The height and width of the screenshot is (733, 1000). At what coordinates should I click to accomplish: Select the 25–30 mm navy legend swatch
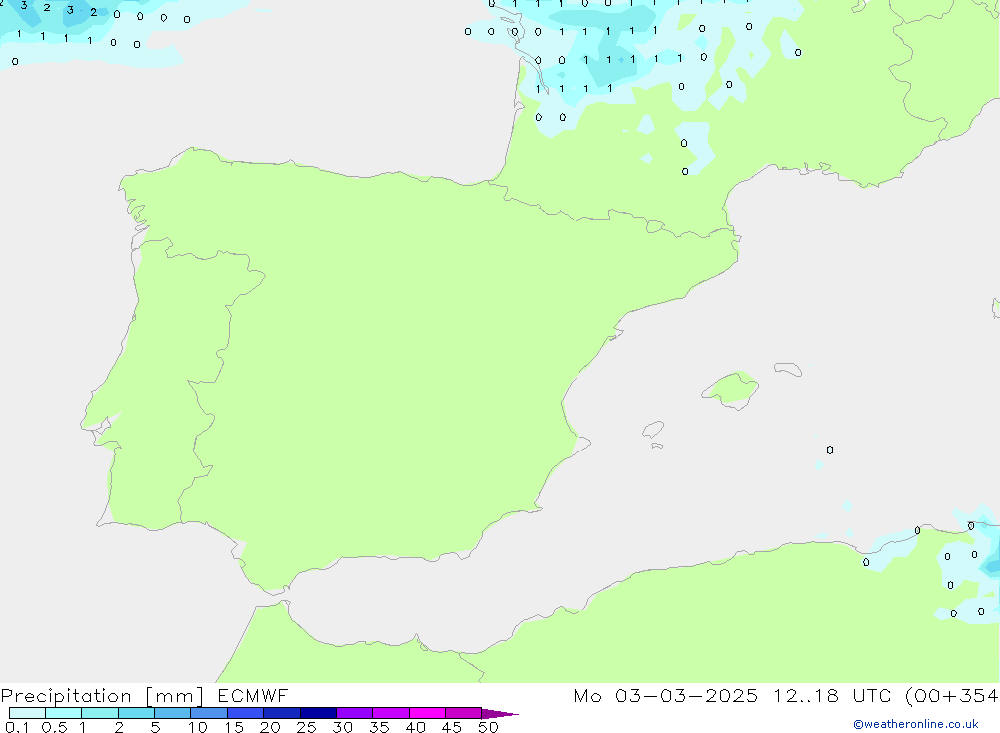[x=318, y=713]
